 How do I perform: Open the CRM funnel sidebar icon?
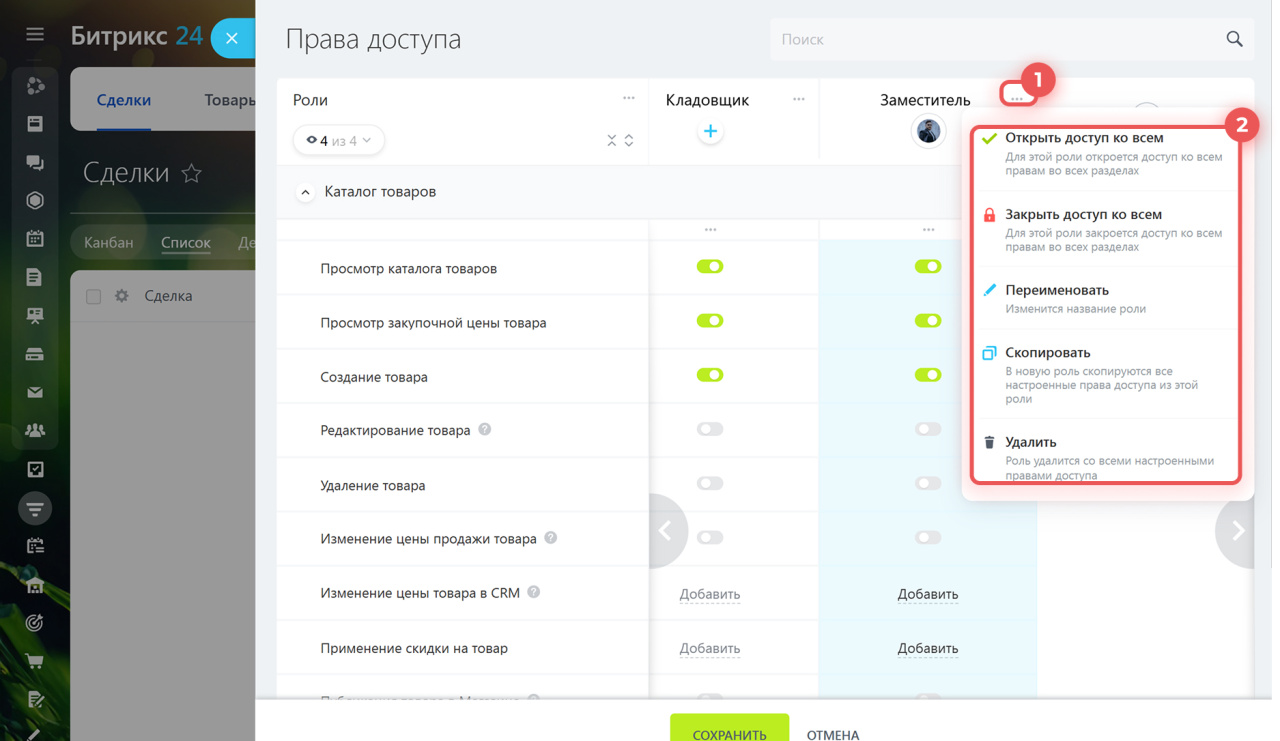(35, 509)
